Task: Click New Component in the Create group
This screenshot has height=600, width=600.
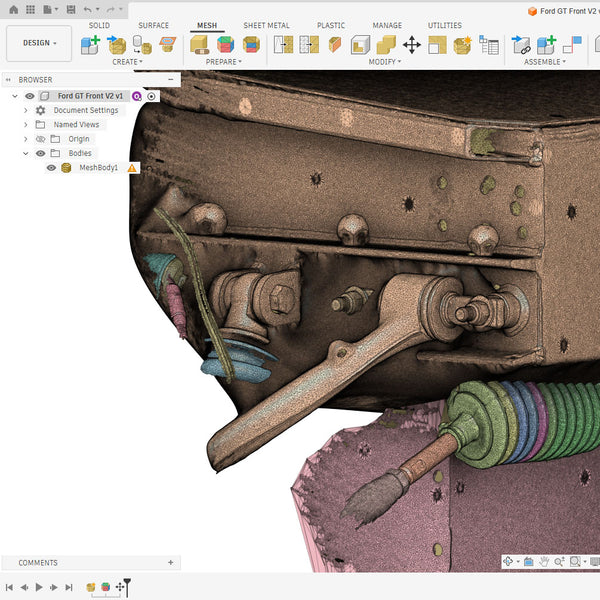Action: click(x=90, y=45)
